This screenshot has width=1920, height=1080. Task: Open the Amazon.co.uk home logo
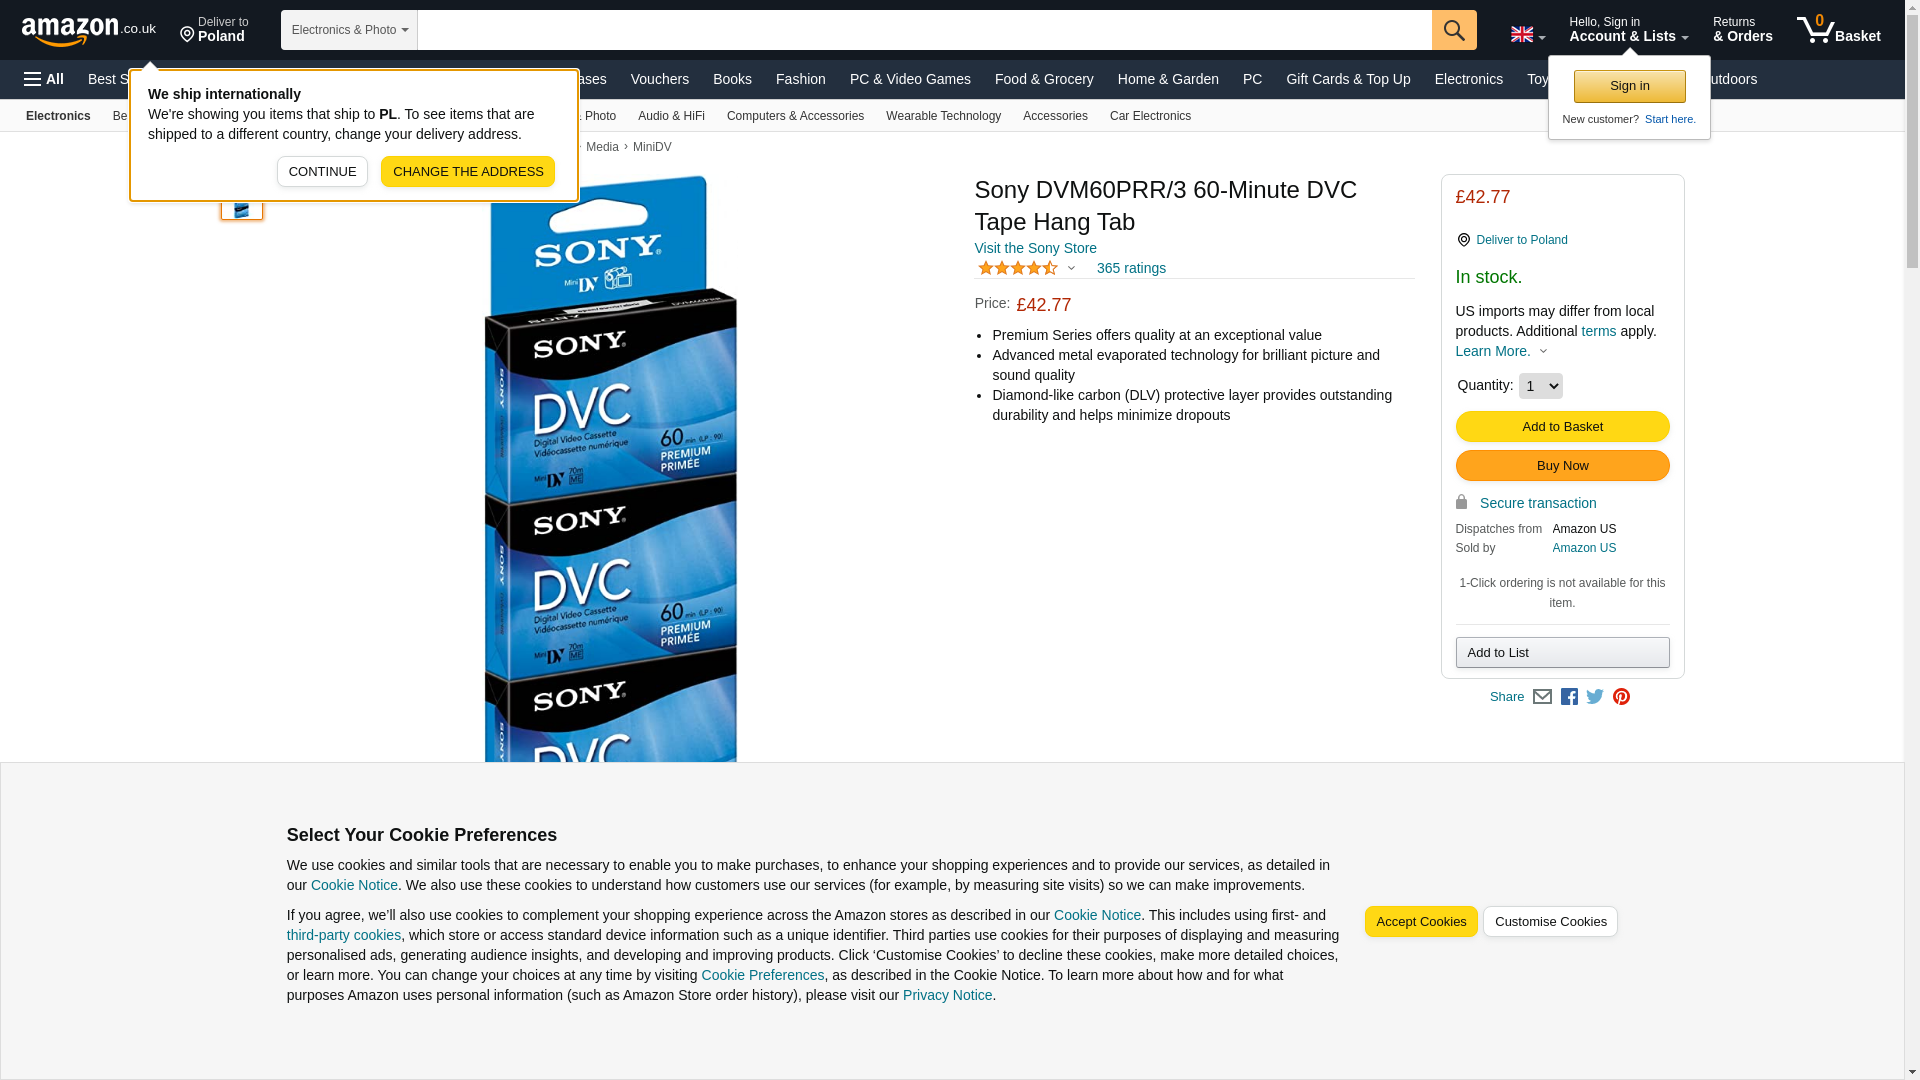89,31
